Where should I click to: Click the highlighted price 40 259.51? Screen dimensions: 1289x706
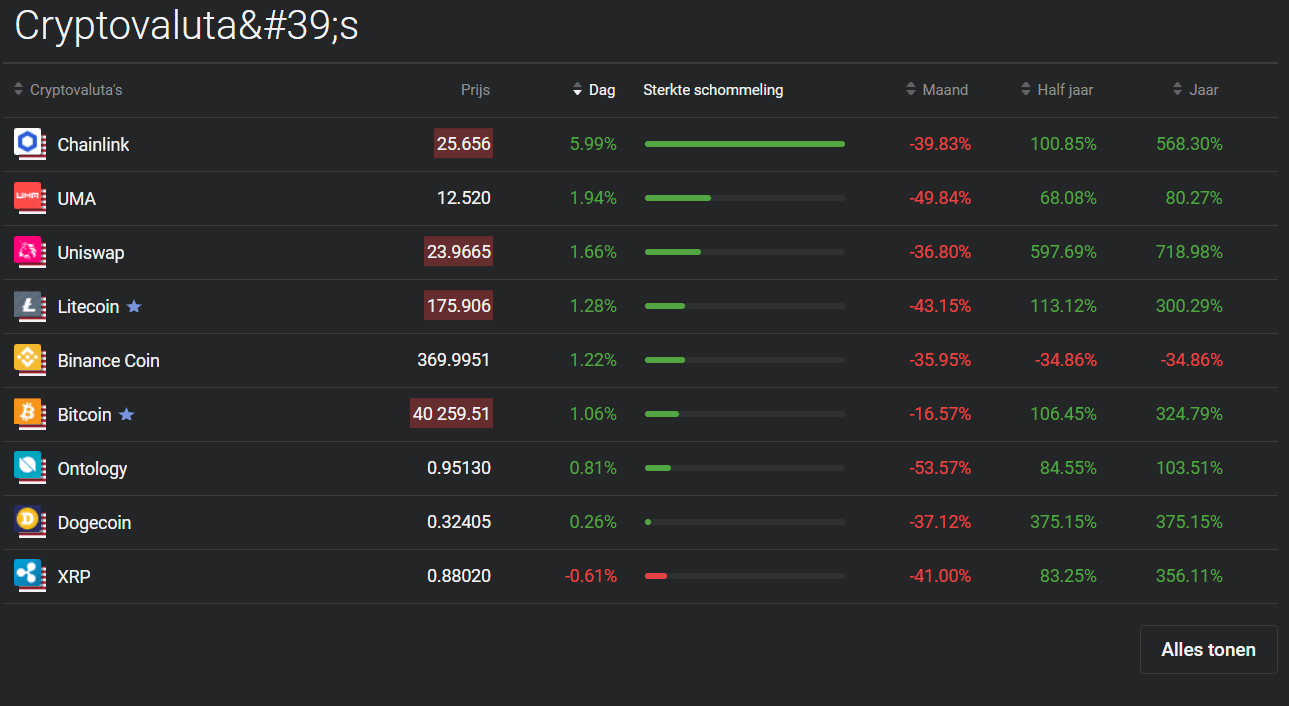pyautogui.click(x=451, y=414)
